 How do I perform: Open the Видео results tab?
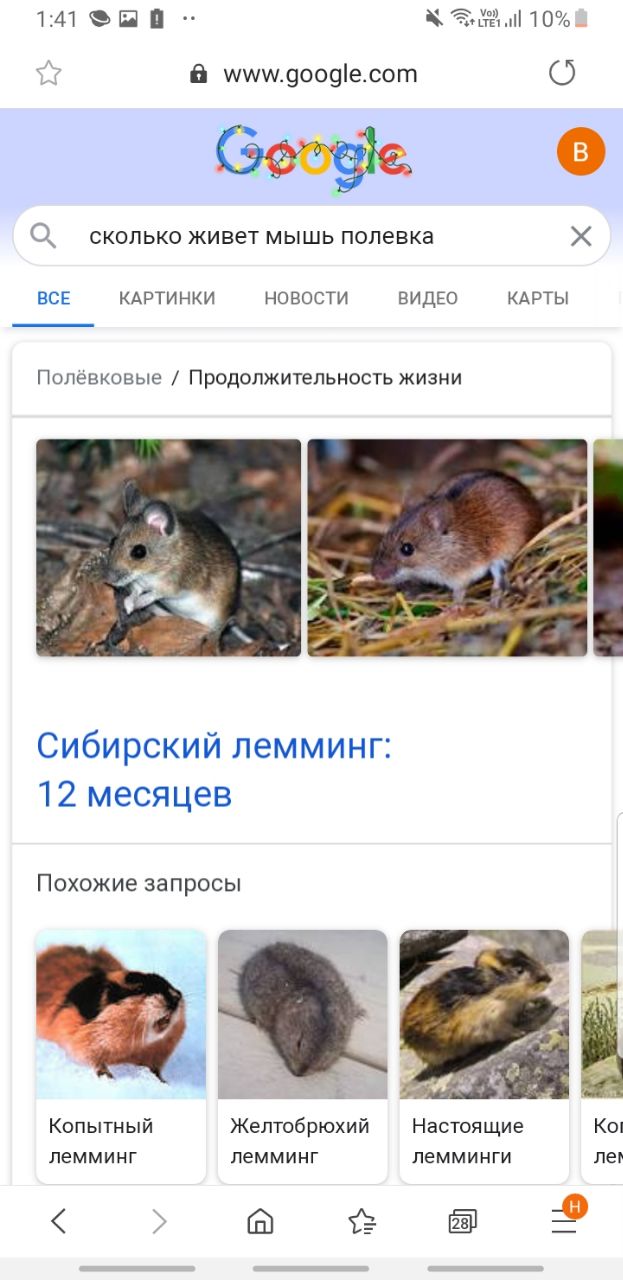click(x=427, y=298)
